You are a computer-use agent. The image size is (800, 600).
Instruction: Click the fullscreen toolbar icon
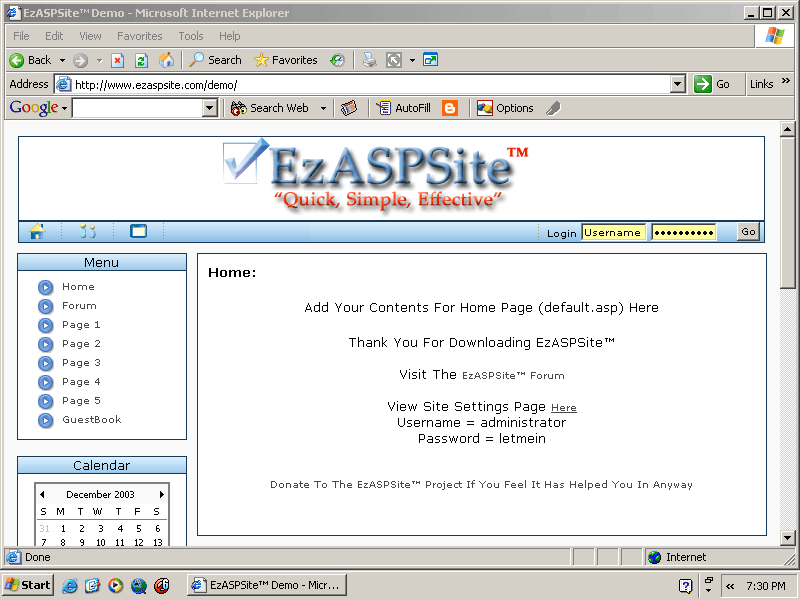pyautogui.click(x=393, y=60)
